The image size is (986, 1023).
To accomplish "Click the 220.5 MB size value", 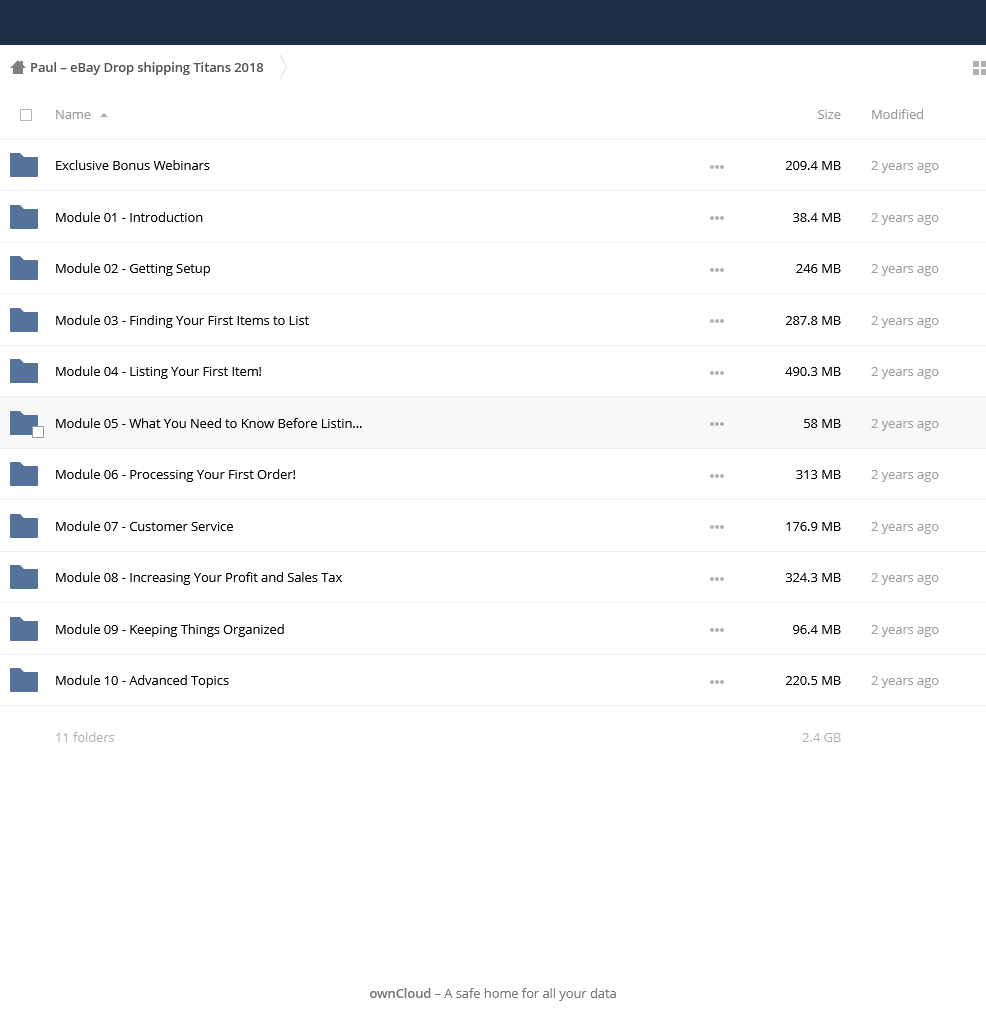I will tap(813, 680).
